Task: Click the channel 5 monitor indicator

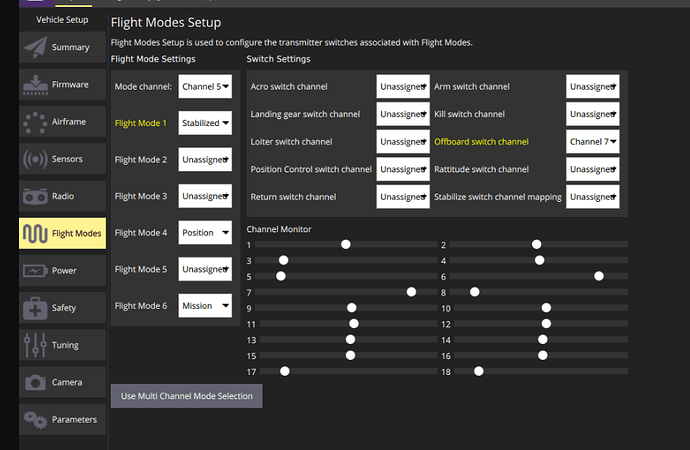Action: (x=281, y=276)
